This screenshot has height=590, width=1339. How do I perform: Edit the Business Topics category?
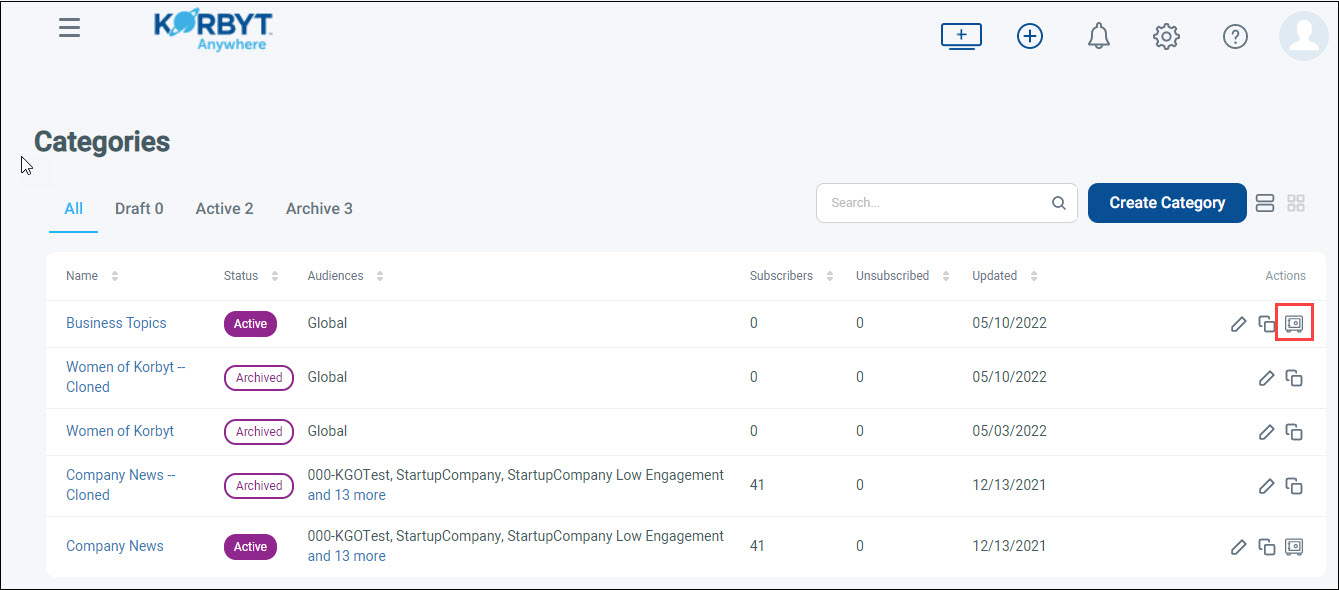[x=1238, y=324]
